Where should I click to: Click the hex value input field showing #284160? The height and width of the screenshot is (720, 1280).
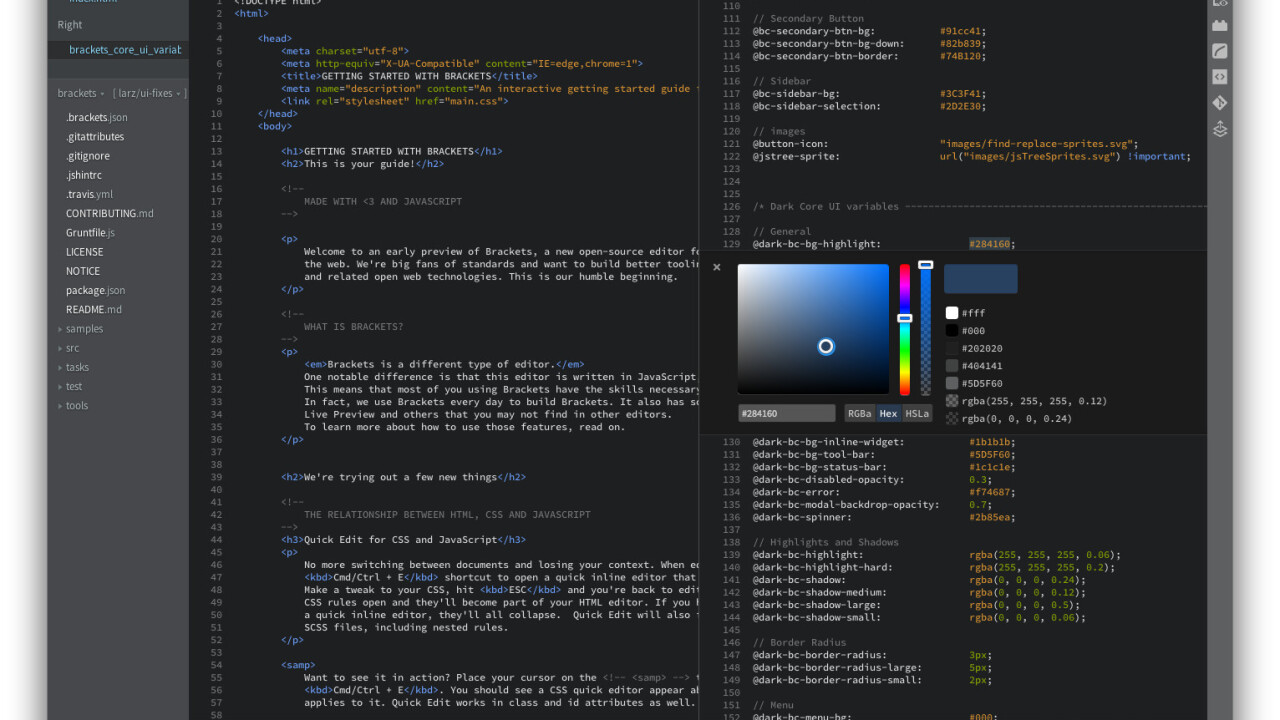click(786, 412)
